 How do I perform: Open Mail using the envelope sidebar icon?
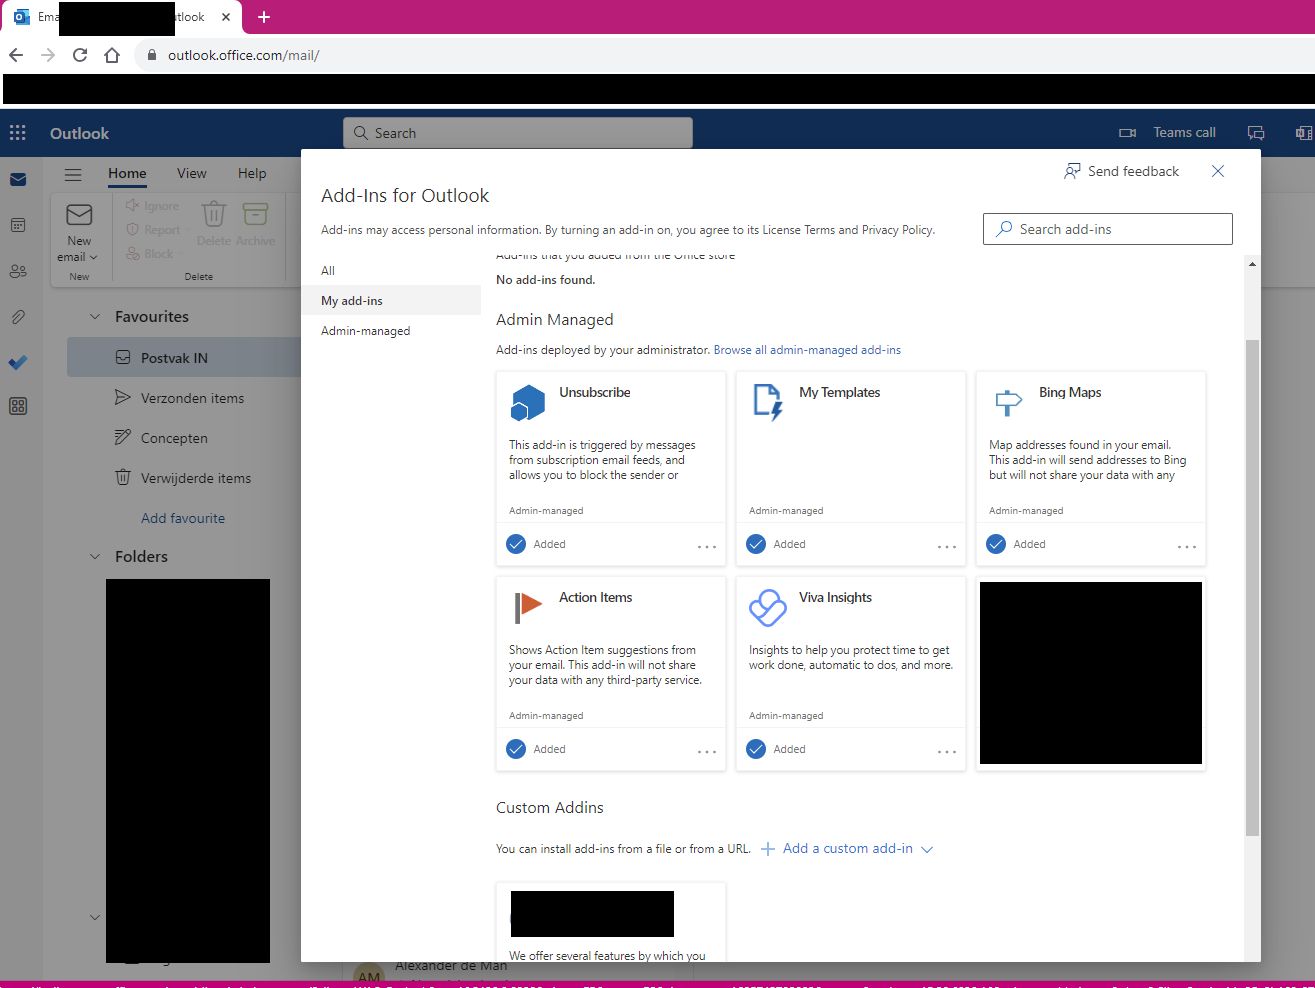pos(18,180)
